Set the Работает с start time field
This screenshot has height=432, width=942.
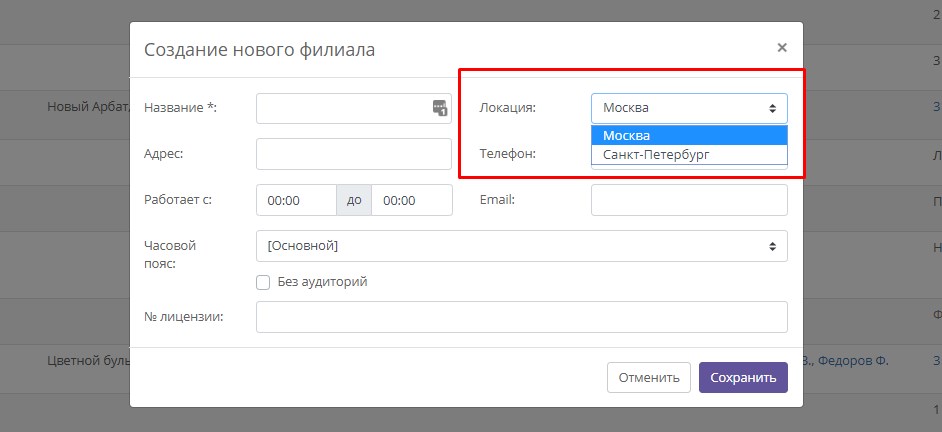tap(296, 200)
